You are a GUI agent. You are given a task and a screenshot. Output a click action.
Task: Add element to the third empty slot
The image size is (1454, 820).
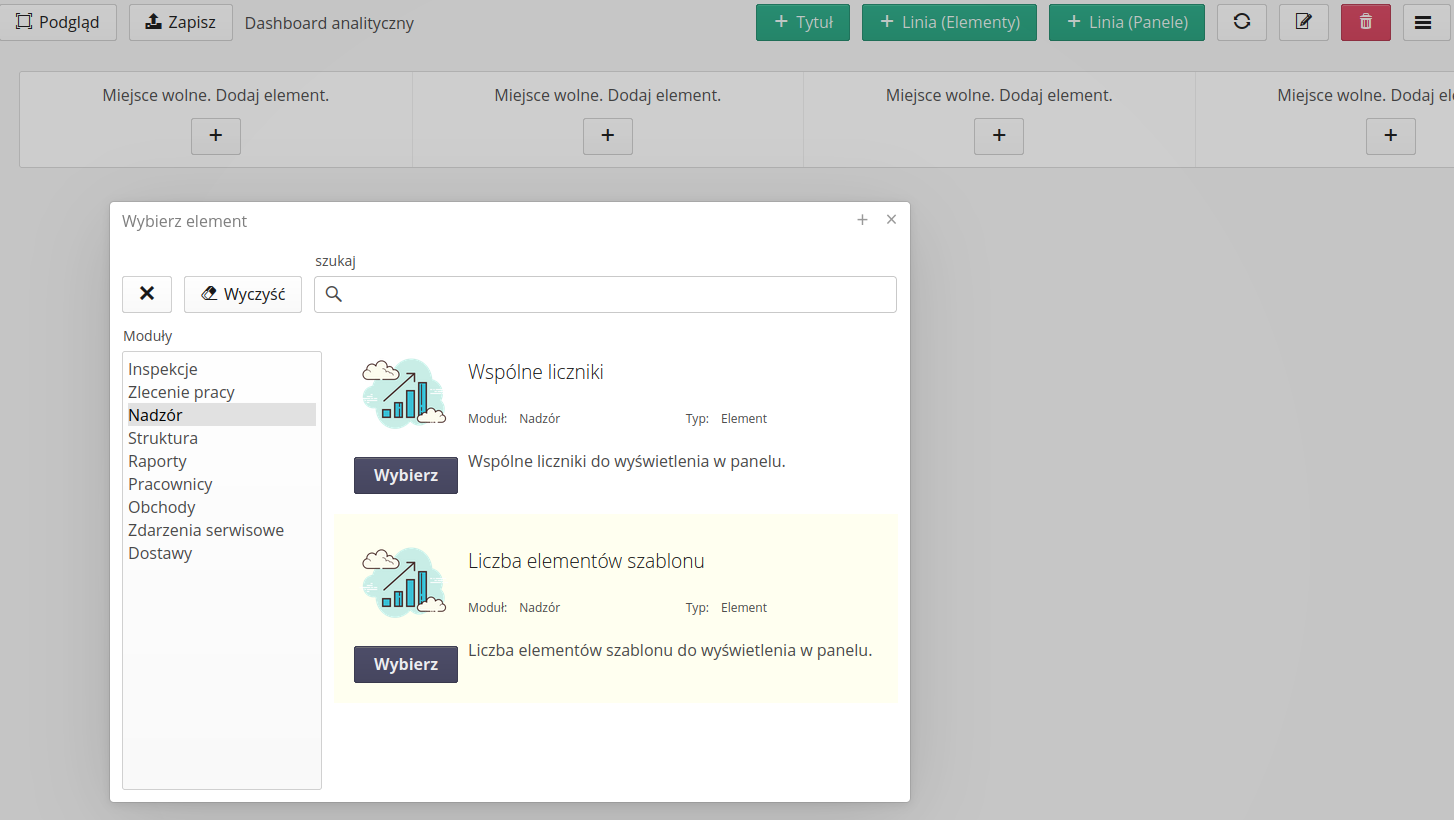click(x=998, y=136)
